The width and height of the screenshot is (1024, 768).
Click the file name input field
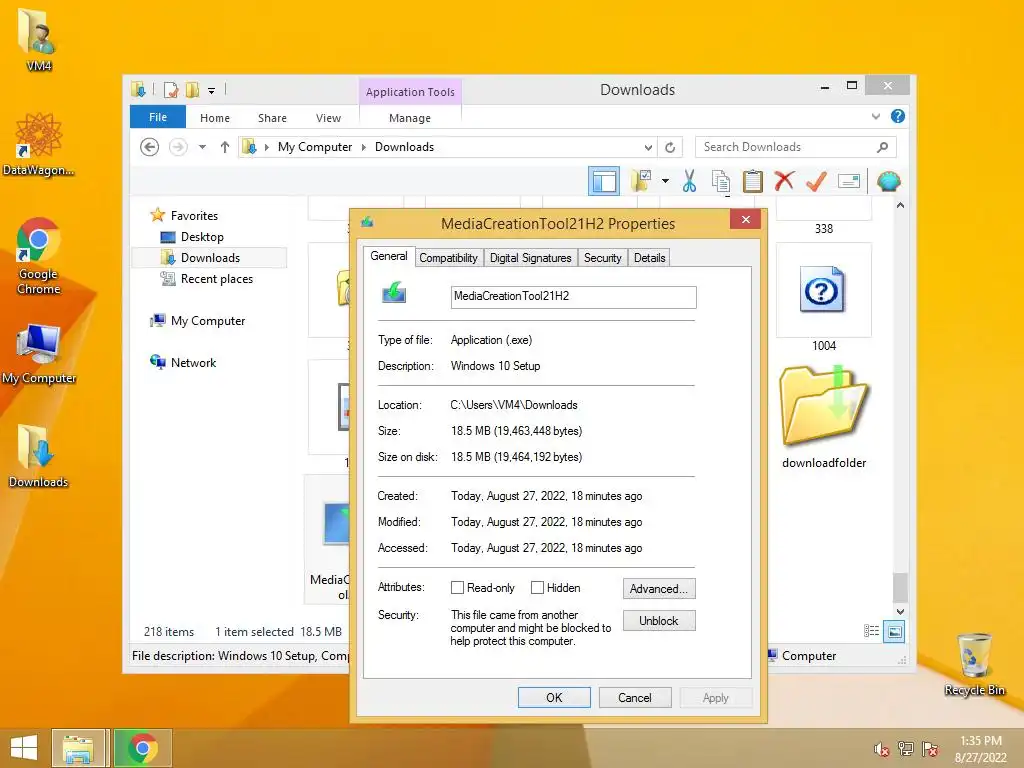573,296
